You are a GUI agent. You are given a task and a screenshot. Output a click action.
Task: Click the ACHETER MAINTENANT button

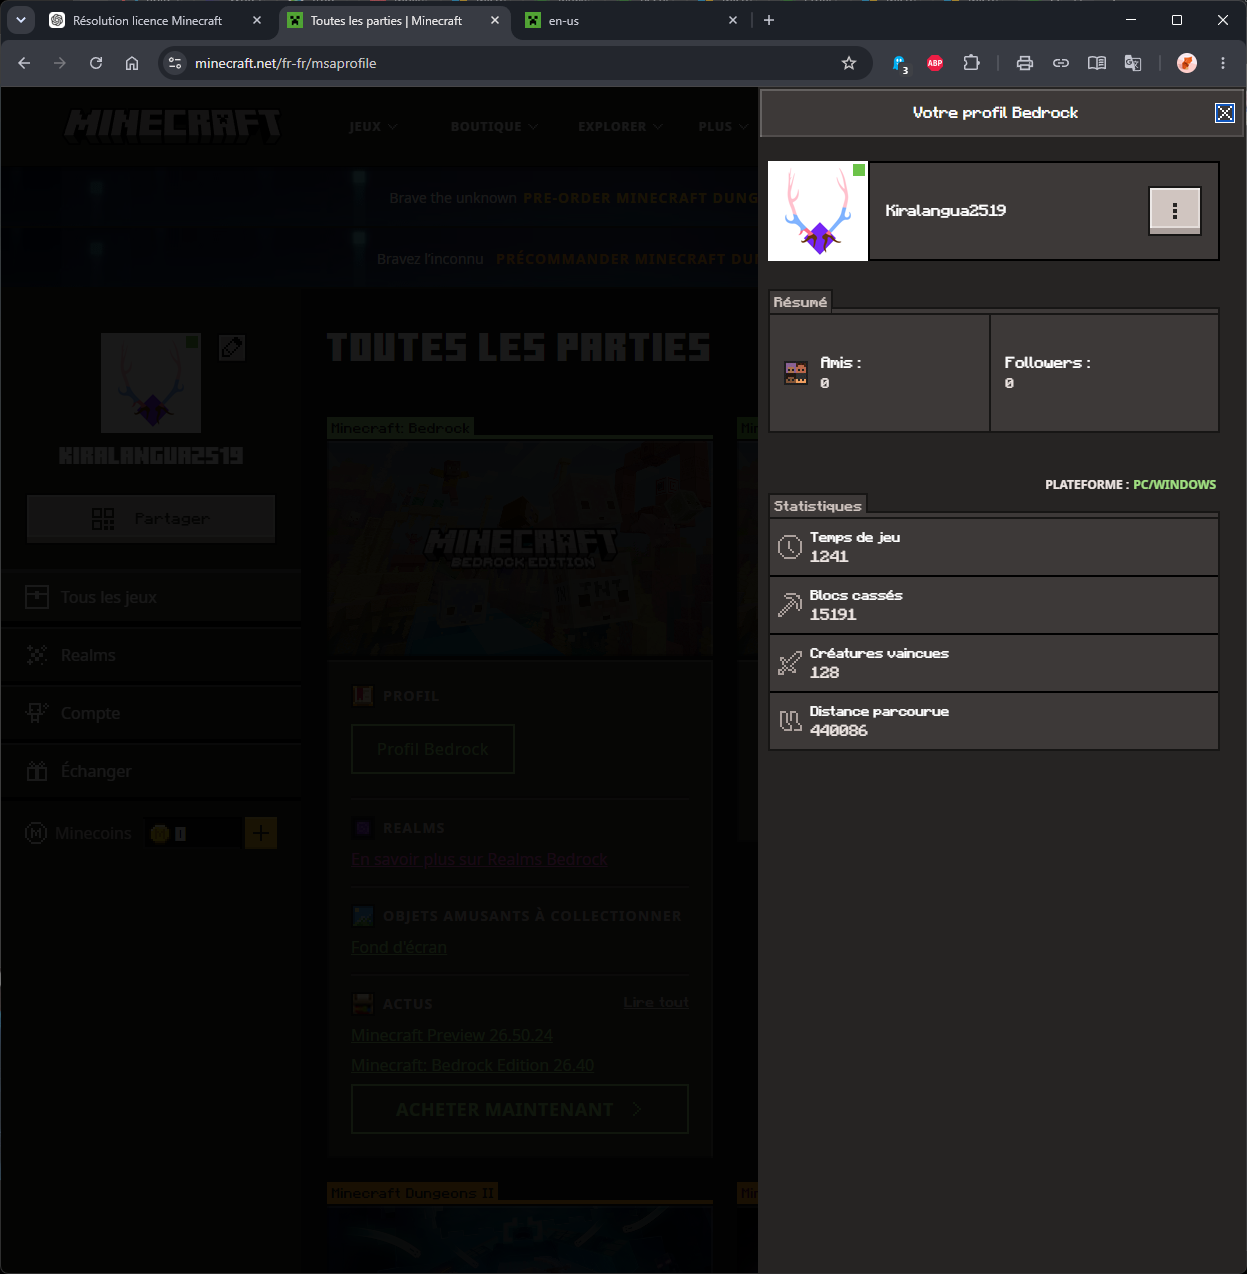click(x=520, y=1109)
